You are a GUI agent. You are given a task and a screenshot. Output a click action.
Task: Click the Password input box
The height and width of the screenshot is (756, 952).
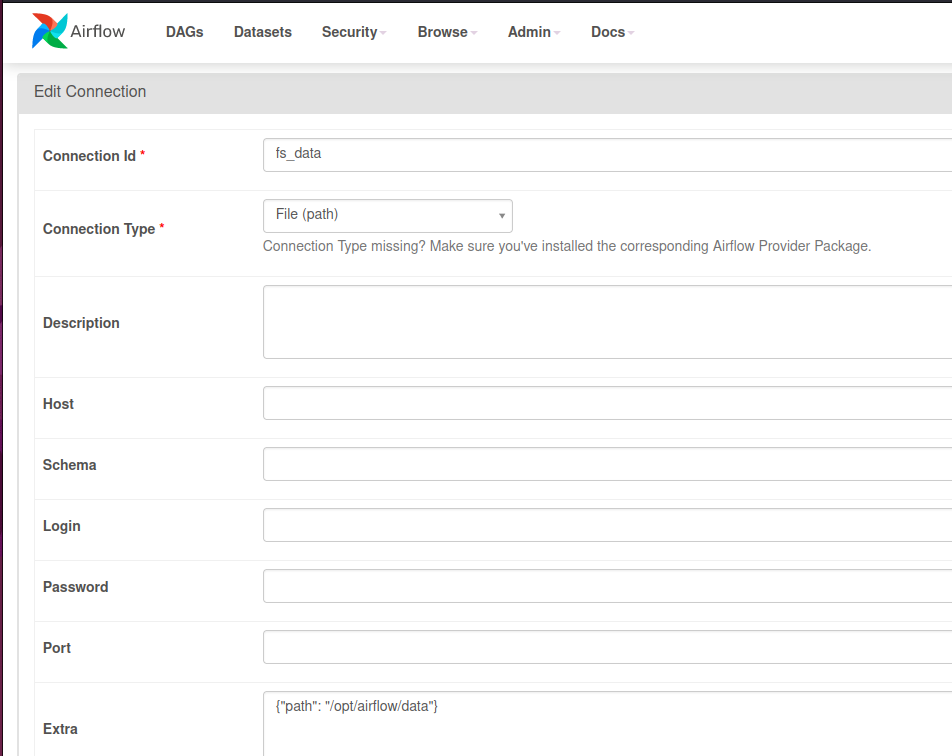[x=607, y=586]
